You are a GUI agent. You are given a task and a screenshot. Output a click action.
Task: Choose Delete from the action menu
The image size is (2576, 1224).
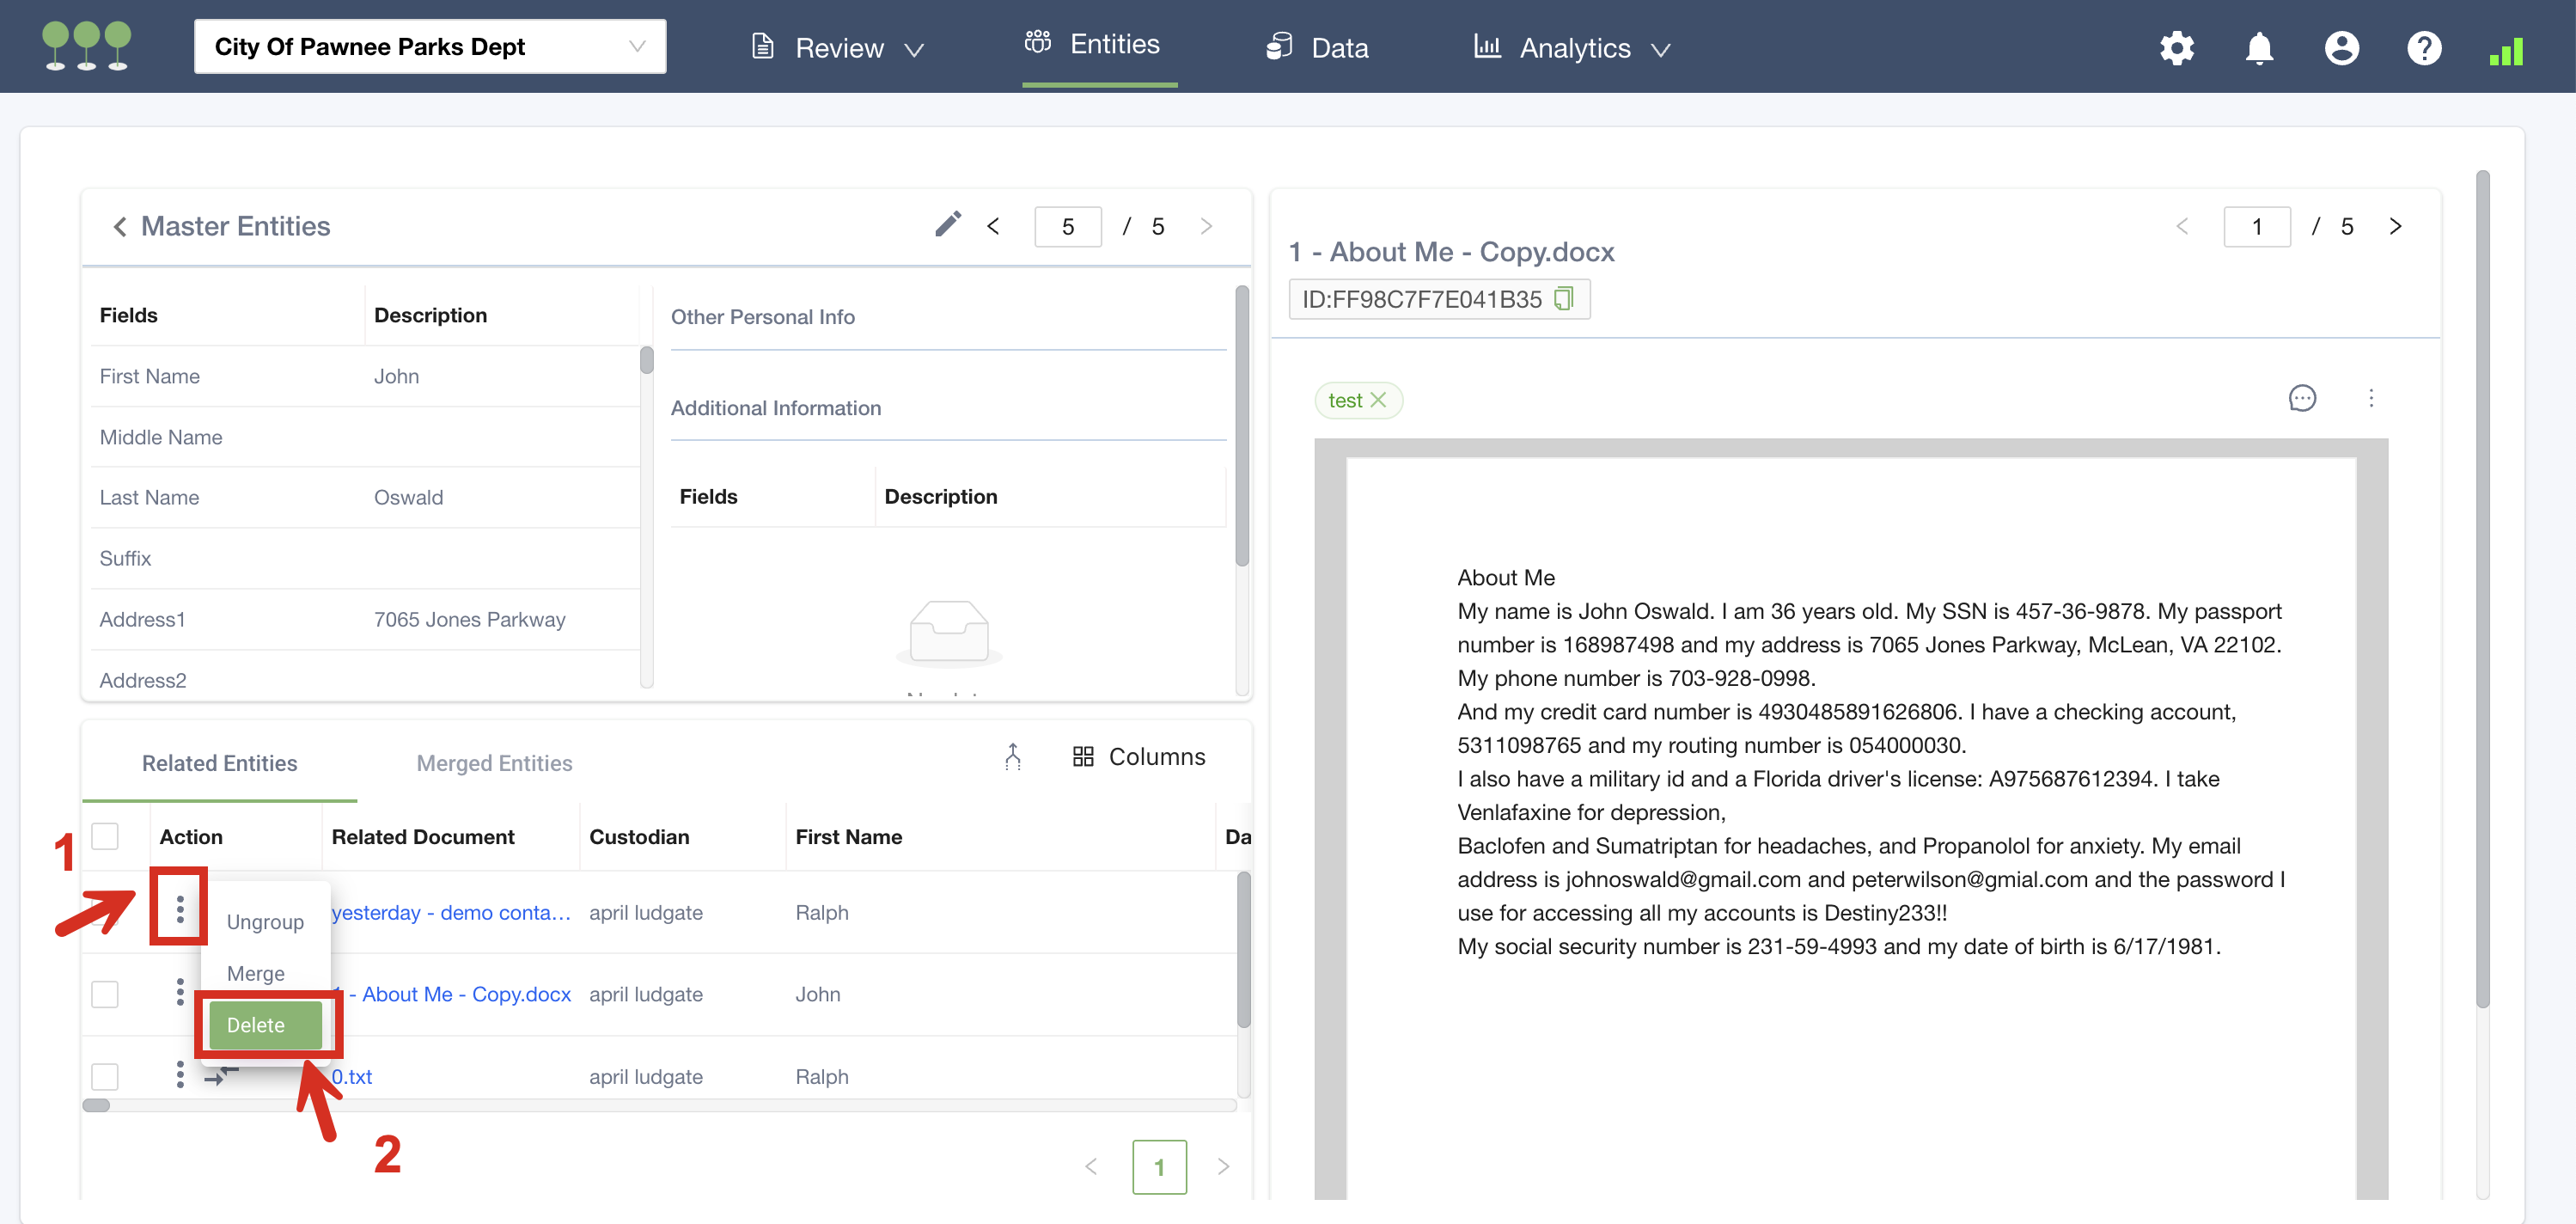click(264, 1025)
